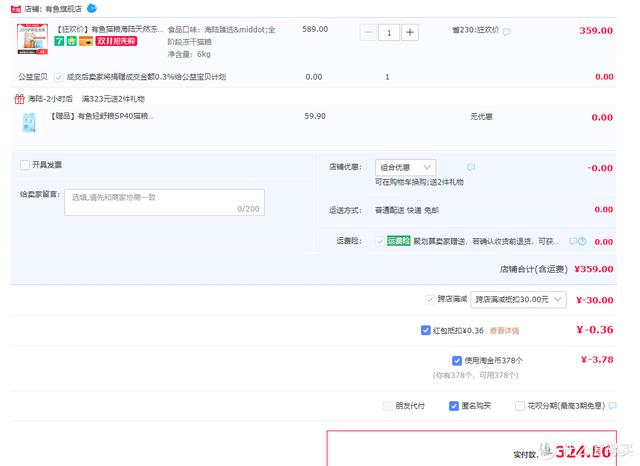Open the 组合优惠 store discount dropdown

click(x=405, y=167)
